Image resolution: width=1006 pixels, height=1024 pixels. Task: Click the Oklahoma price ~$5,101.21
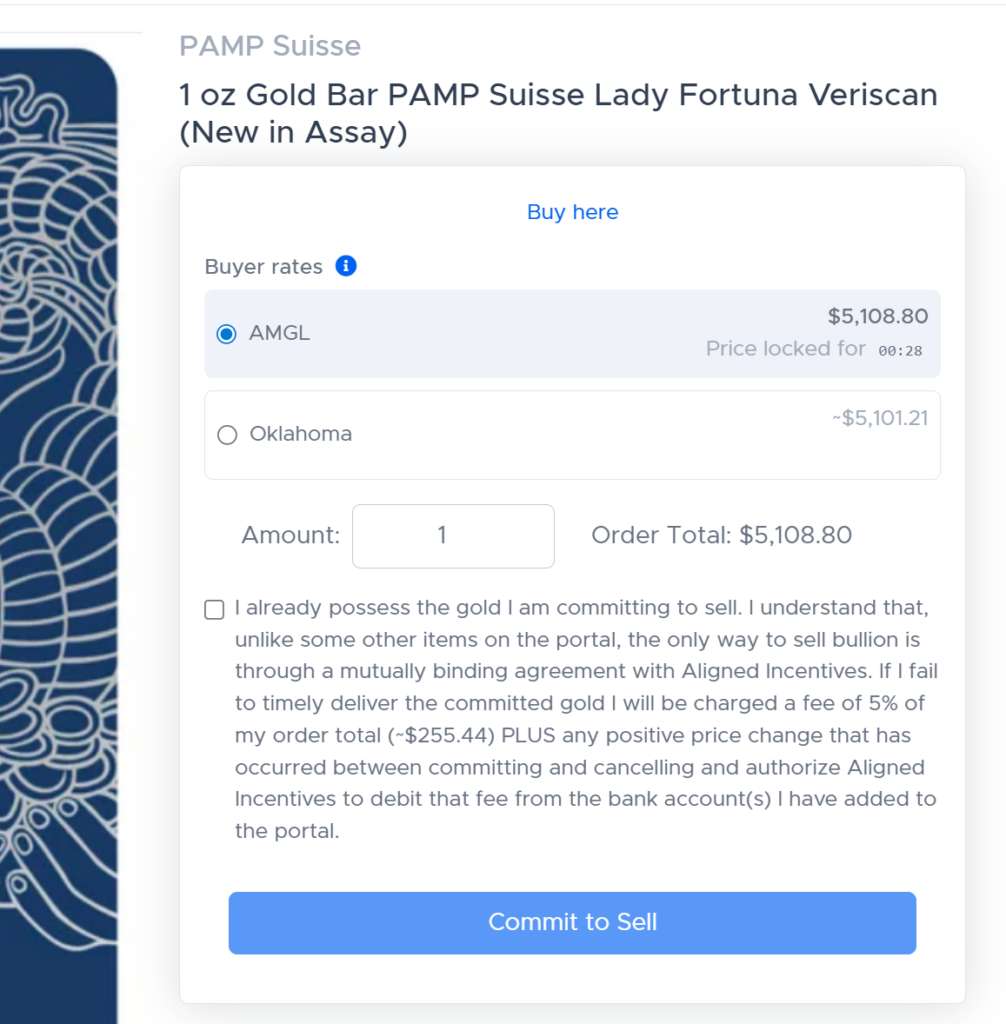[x=879, y=418]
